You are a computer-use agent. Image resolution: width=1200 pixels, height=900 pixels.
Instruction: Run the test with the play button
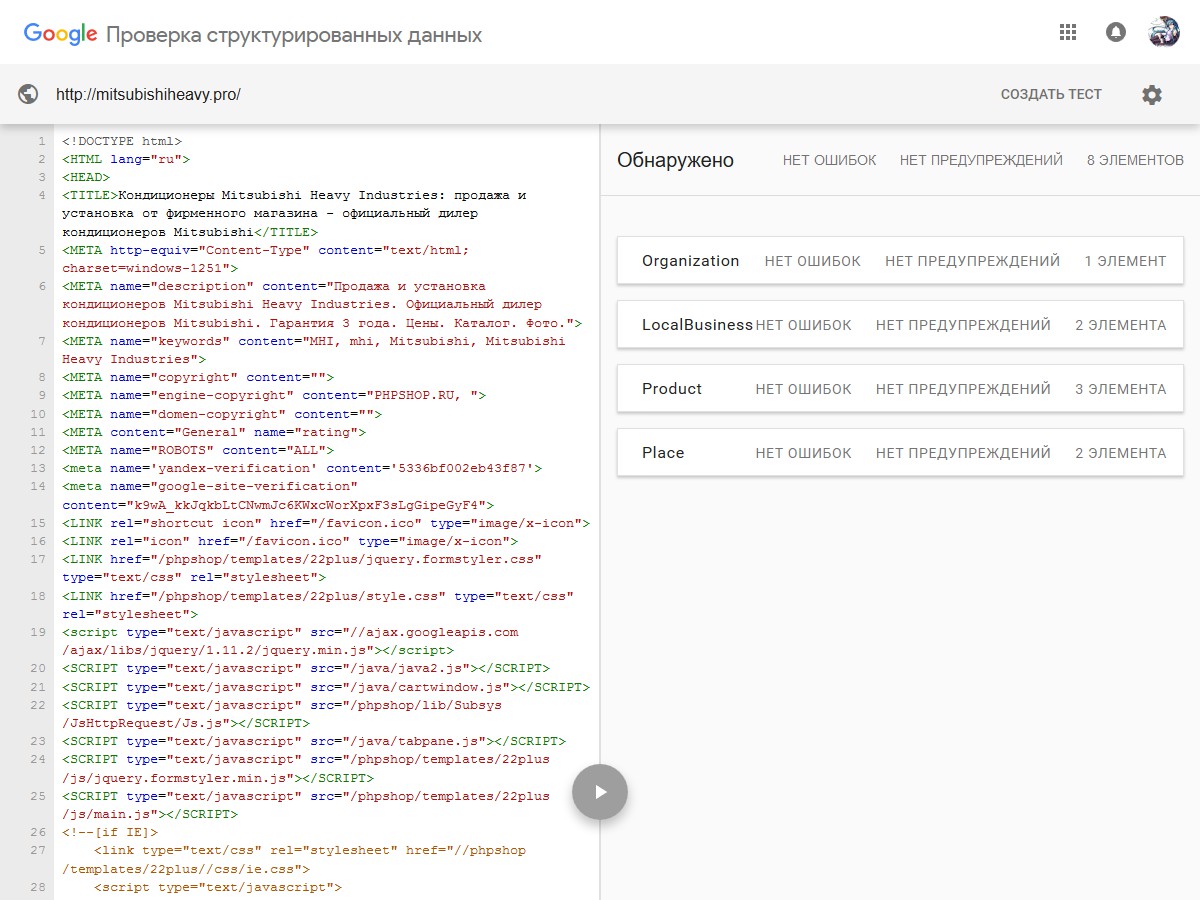(x=600, y=792)
